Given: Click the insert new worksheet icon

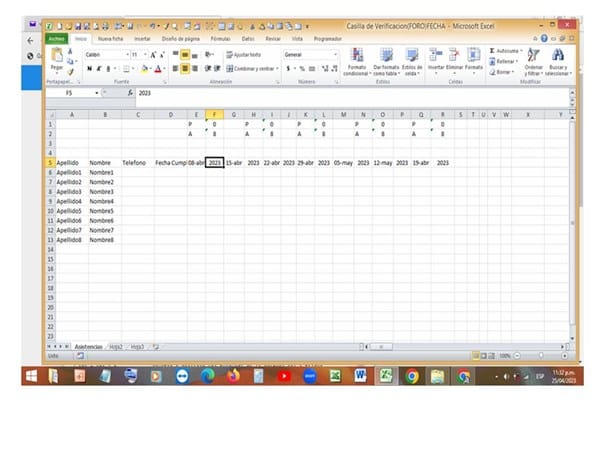Looking at the screenshot, I should [156, 347].
